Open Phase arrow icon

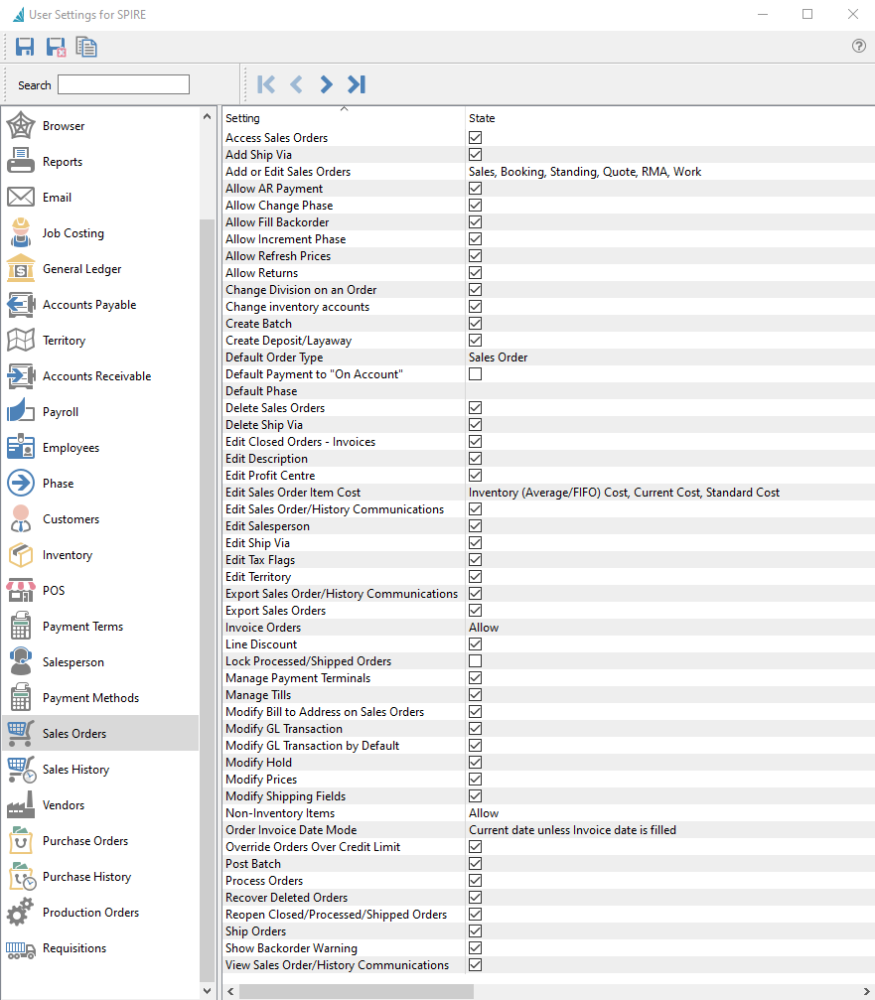(x=20, y=483)
